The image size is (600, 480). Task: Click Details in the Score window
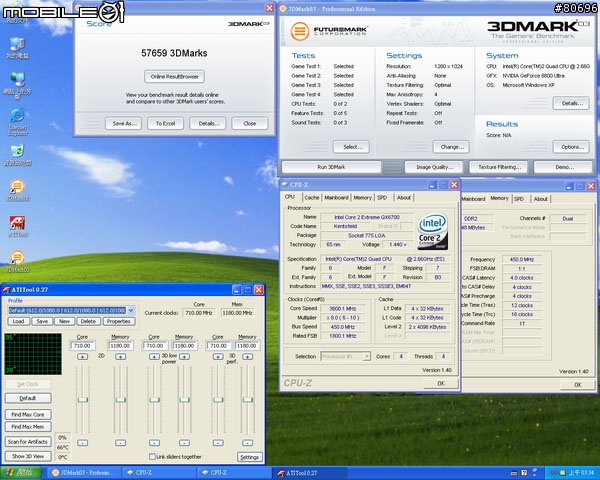[x=208, y=124]
